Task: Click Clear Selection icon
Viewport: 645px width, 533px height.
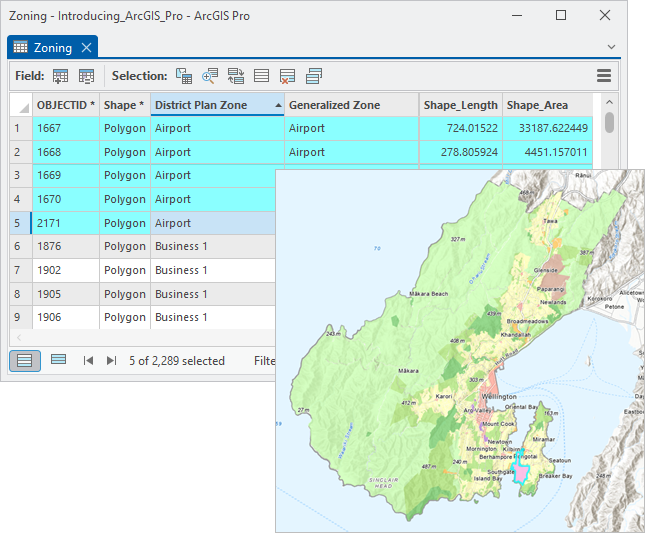Action: click(287, 76)
